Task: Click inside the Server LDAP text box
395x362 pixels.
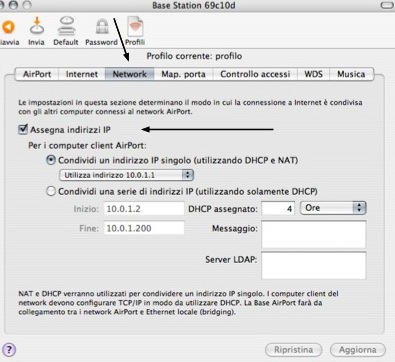Action: (314, 265)
